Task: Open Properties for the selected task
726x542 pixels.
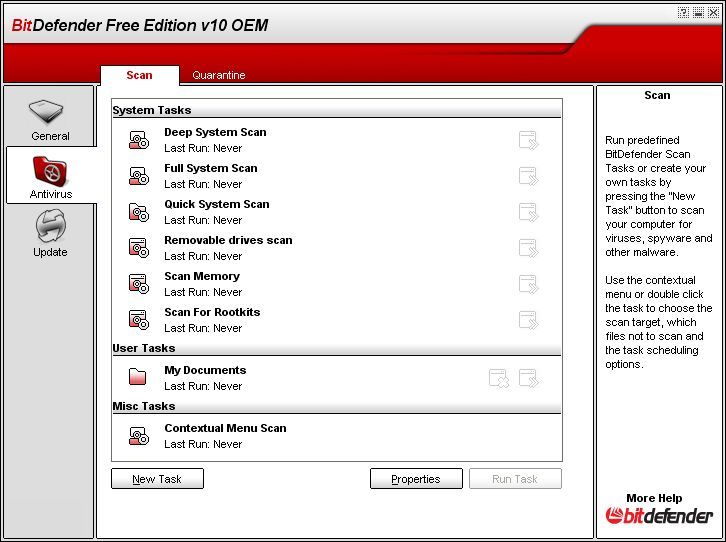Action: pyautogui.click(x=416, y=479)
